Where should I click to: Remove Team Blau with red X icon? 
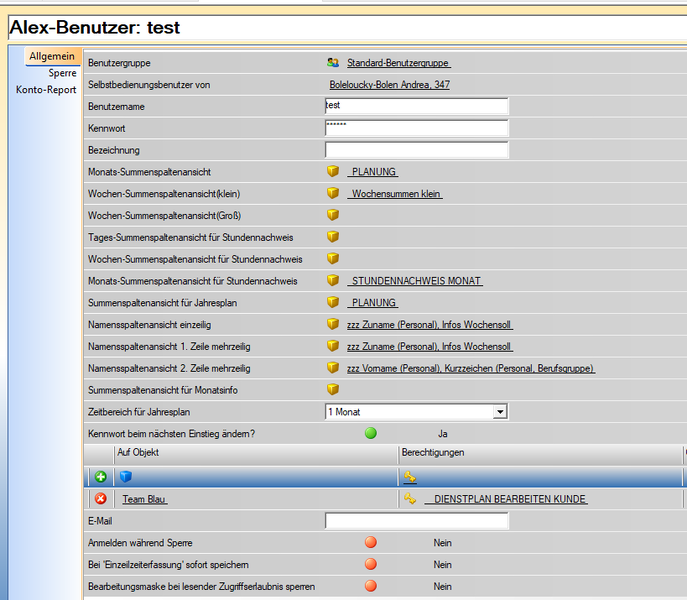(100, 499)
